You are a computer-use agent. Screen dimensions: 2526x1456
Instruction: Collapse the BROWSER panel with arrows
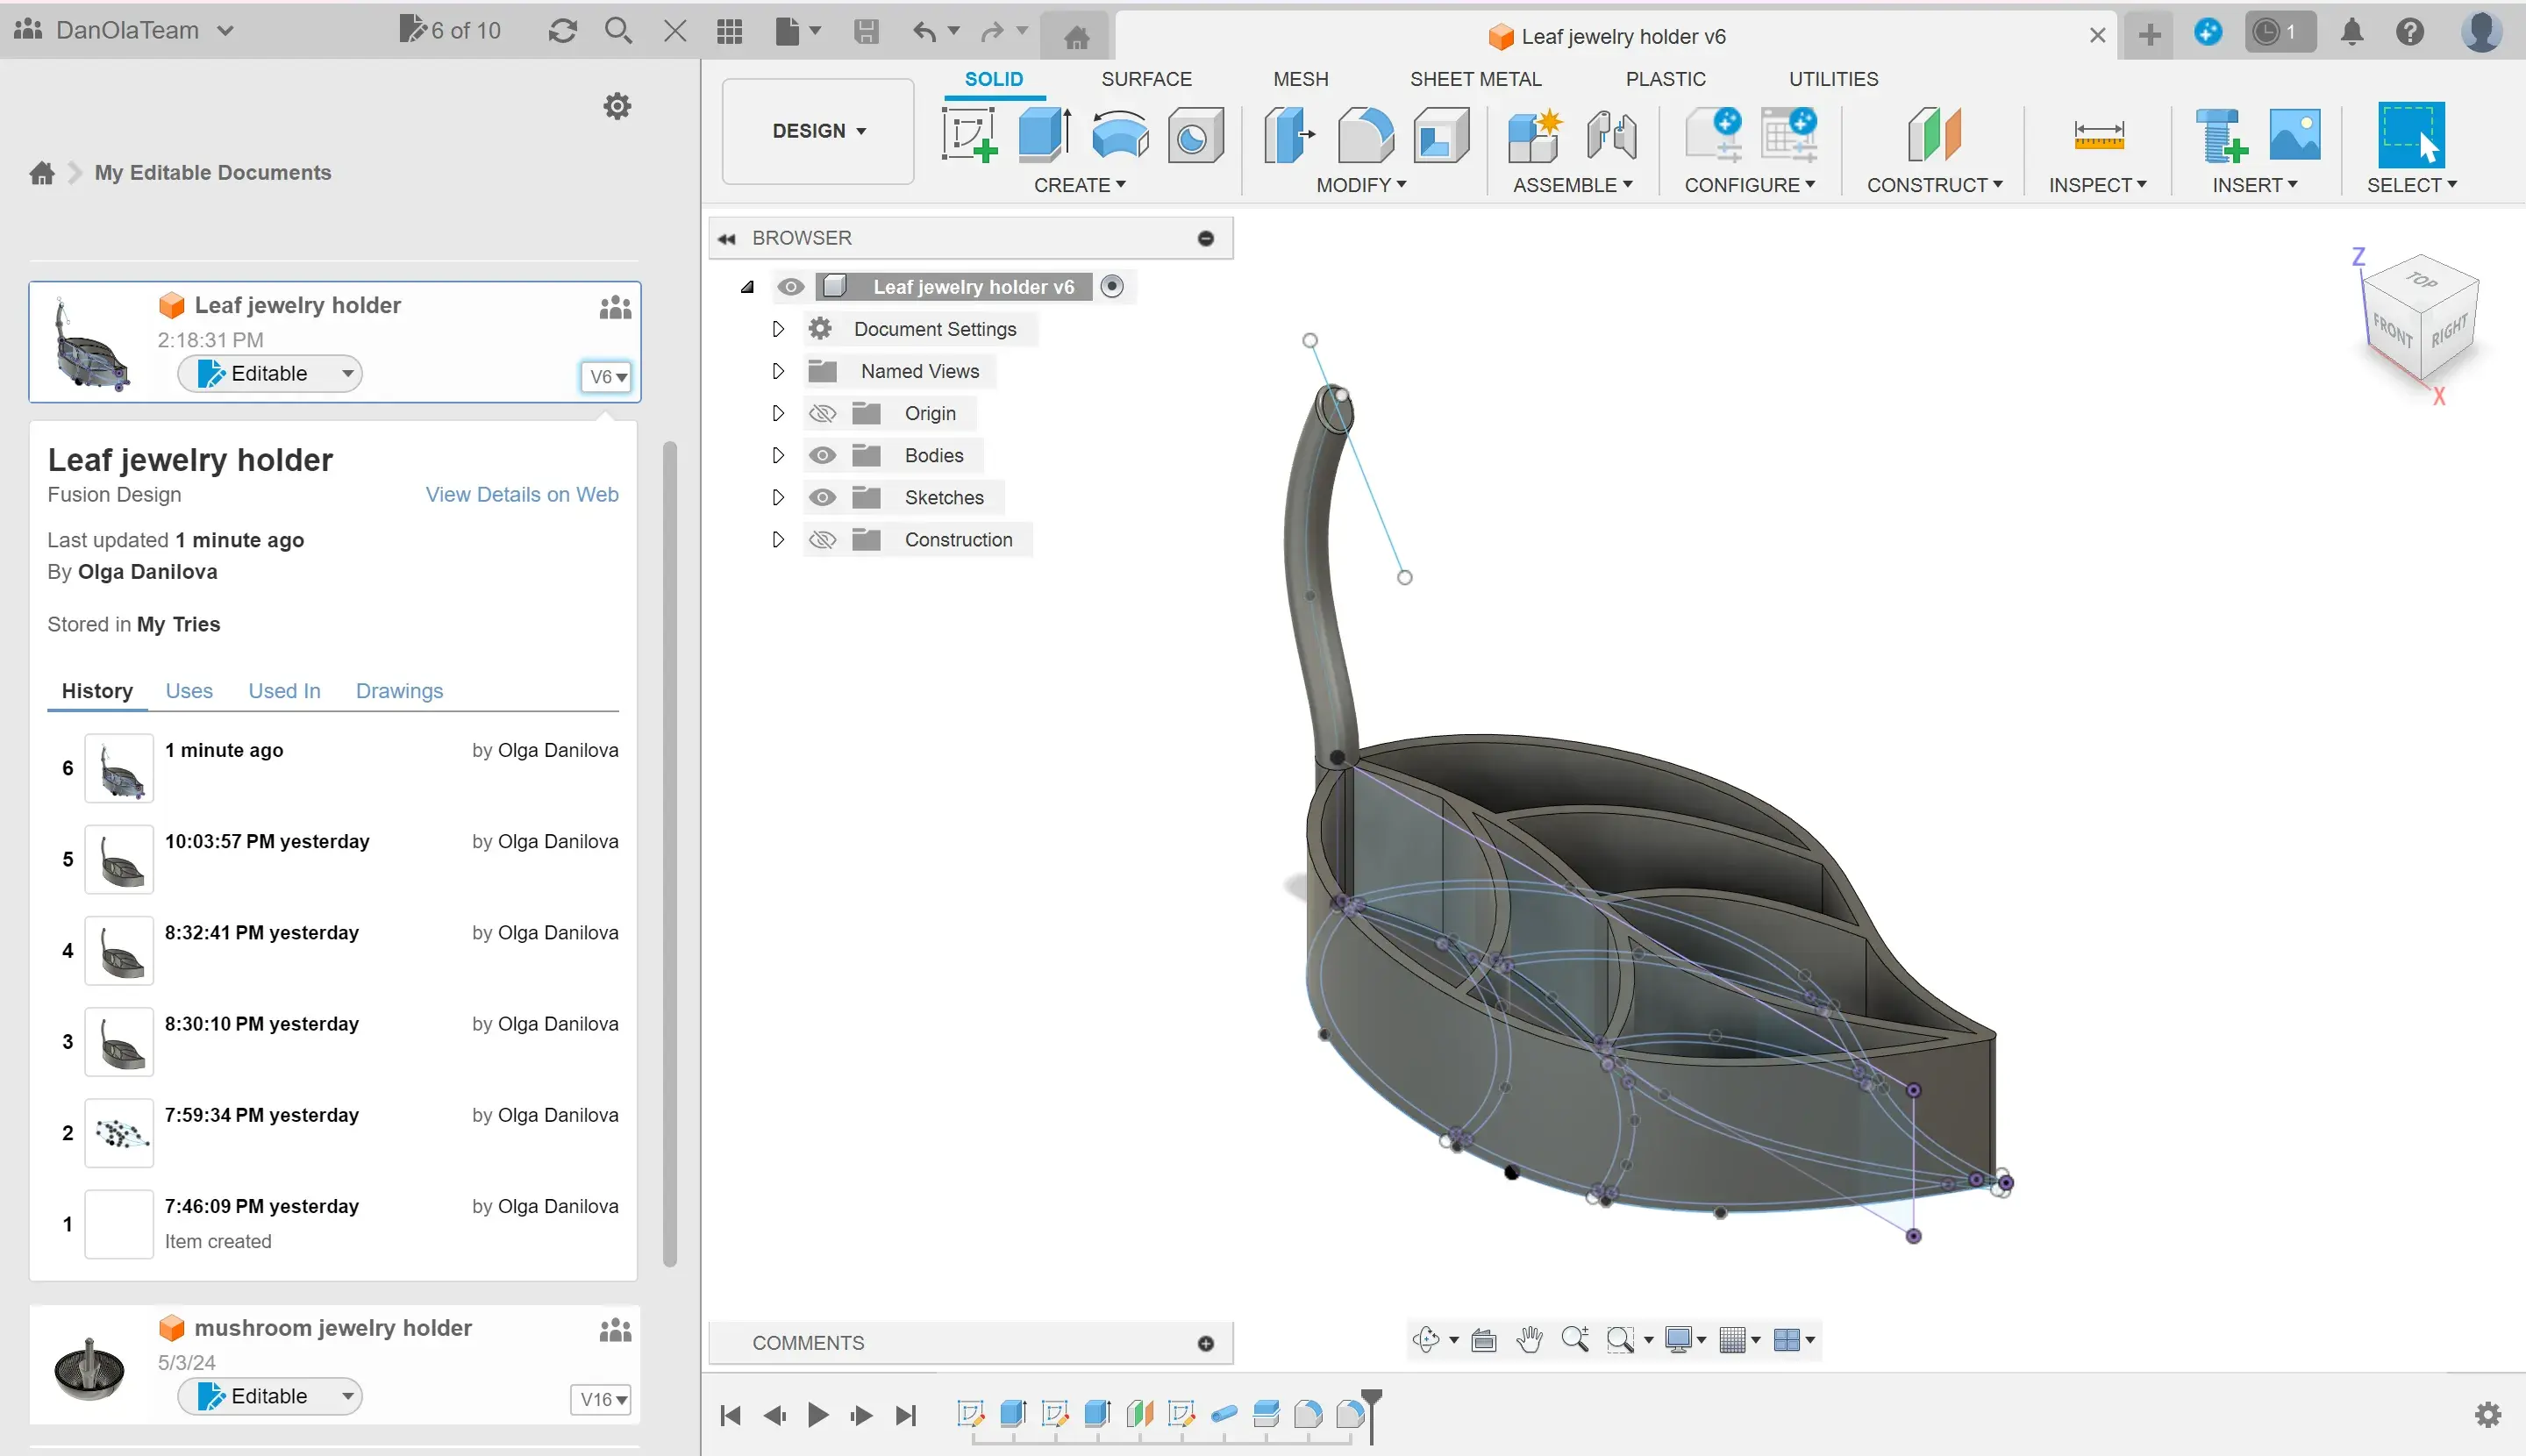tap(727, 239)
